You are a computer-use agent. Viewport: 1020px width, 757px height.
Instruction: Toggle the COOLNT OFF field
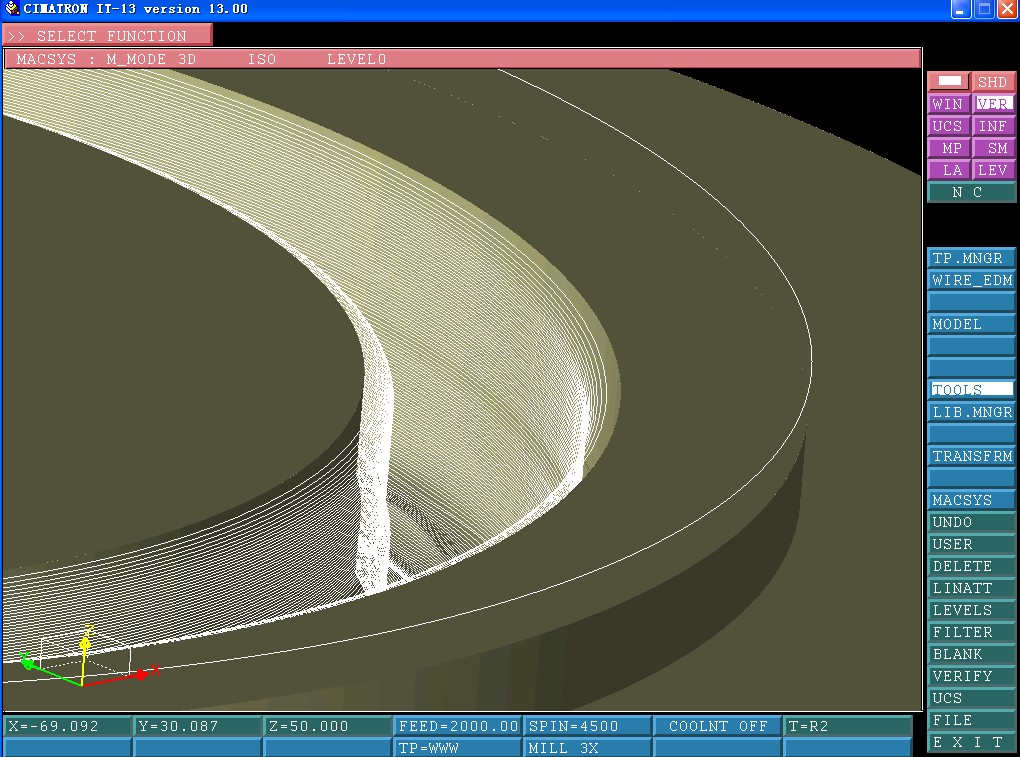[x=718, y=726]
